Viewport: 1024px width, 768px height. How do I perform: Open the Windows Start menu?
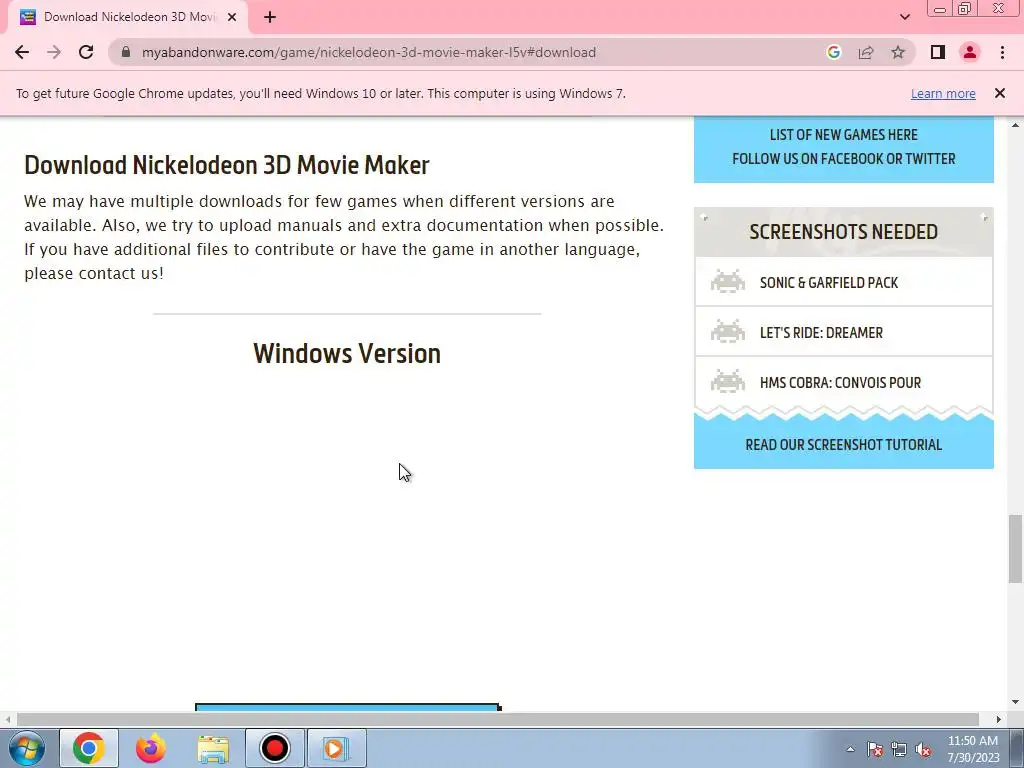26,748
